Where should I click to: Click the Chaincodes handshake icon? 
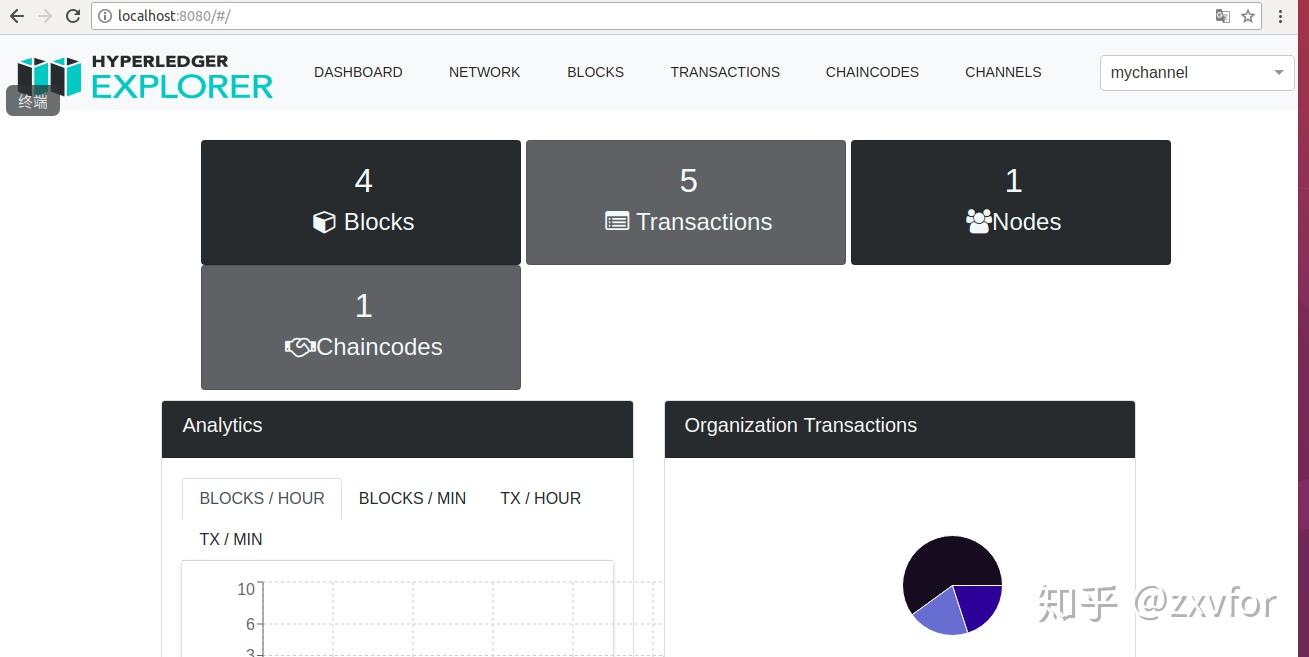(x=299, y=347)
